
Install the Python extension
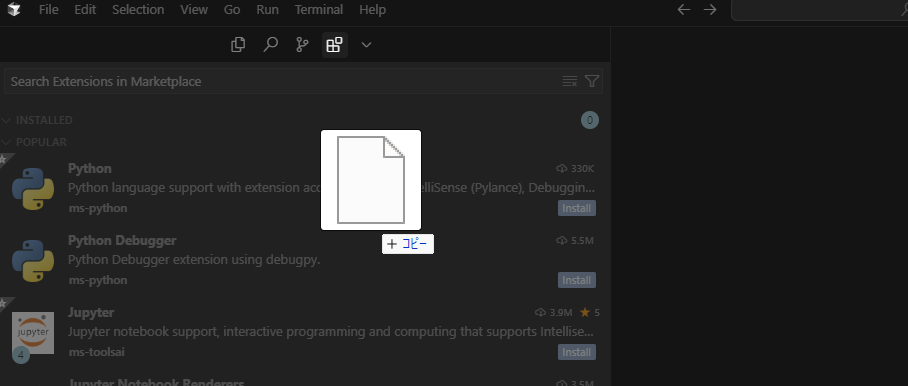tap(577, 208)
